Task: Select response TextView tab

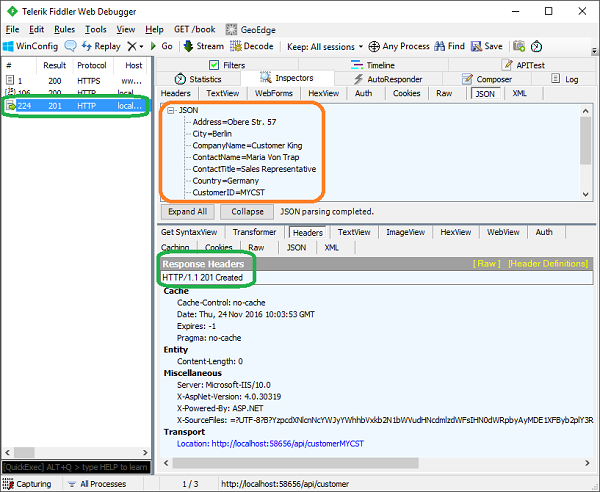Action: click(354, 232)
